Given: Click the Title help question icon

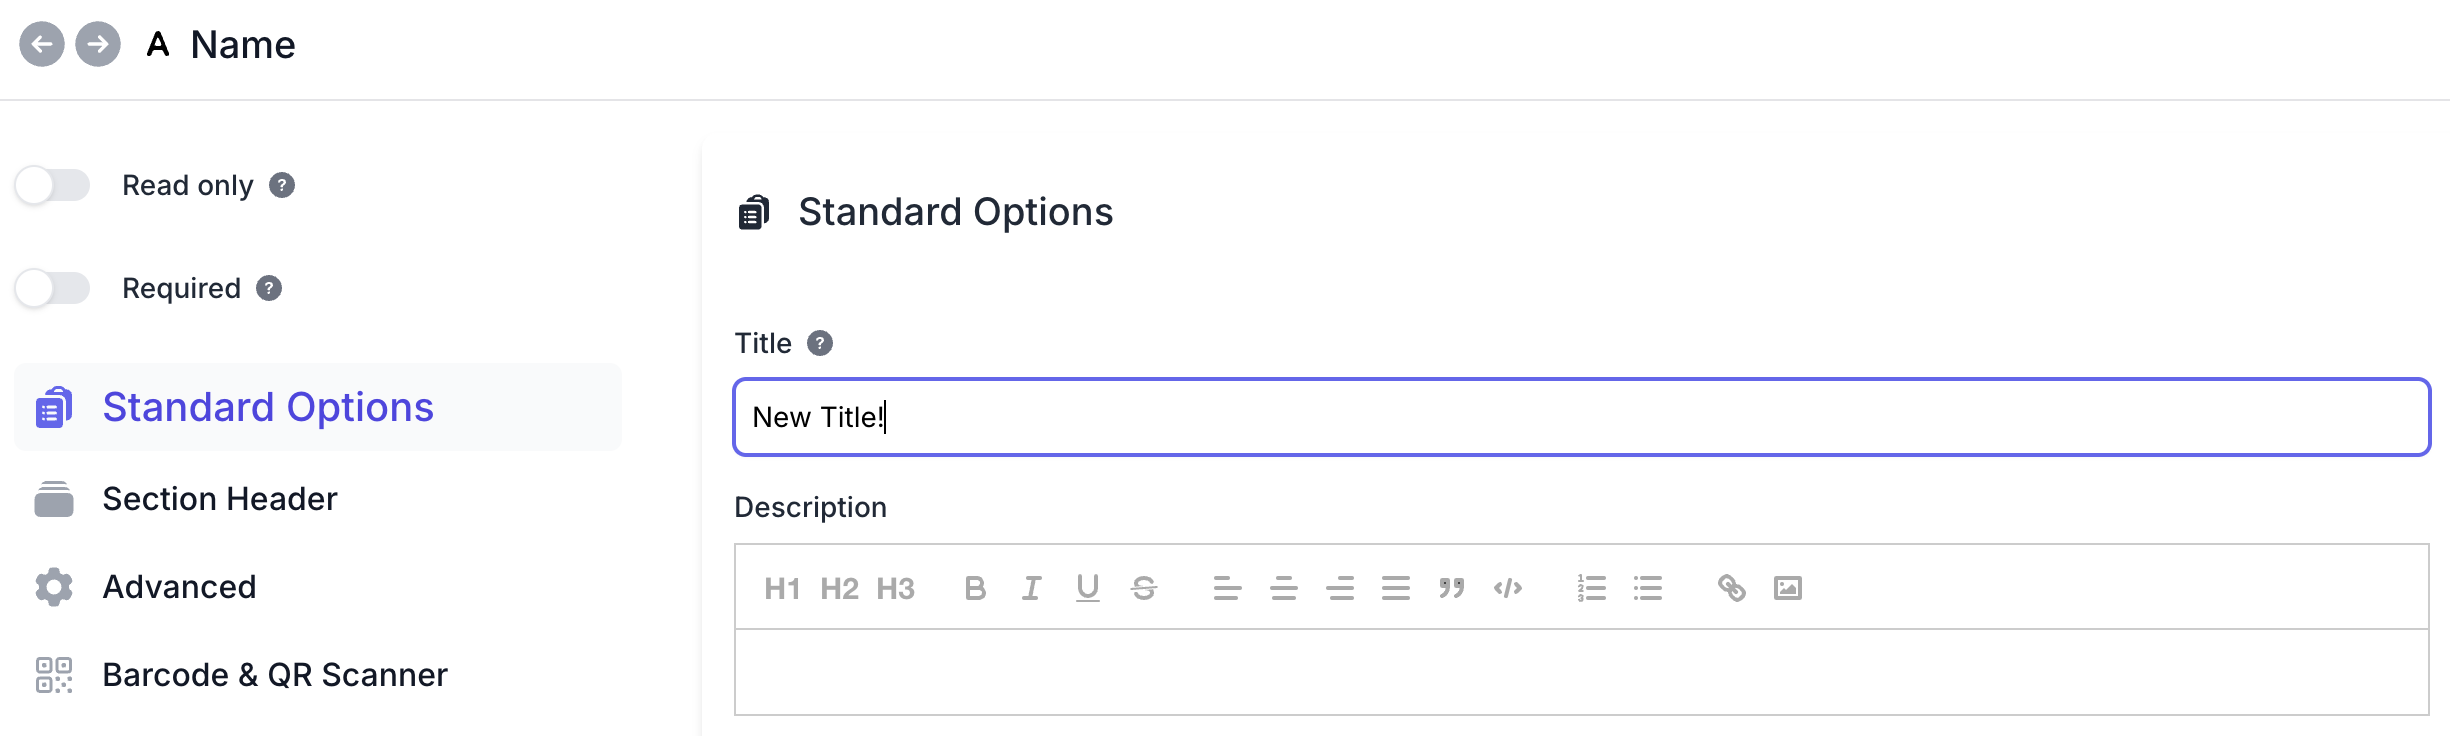Looking at the screenshot, I should 820,343.
